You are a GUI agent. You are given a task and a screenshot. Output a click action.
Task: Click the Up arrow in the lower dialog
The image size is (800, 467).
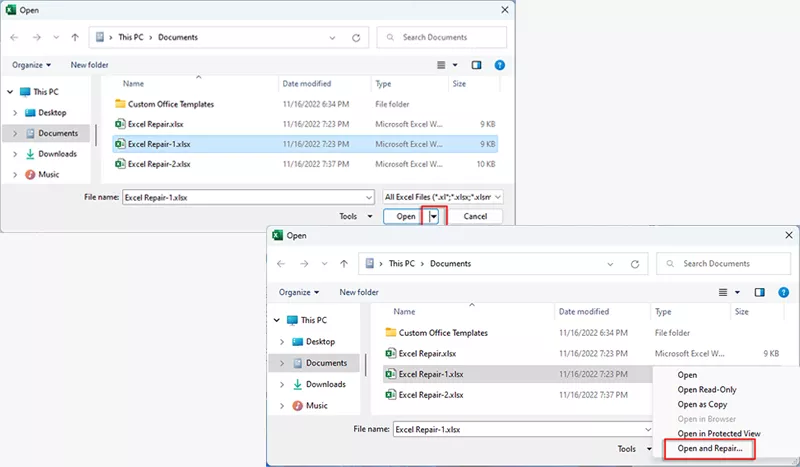(344, 264)
